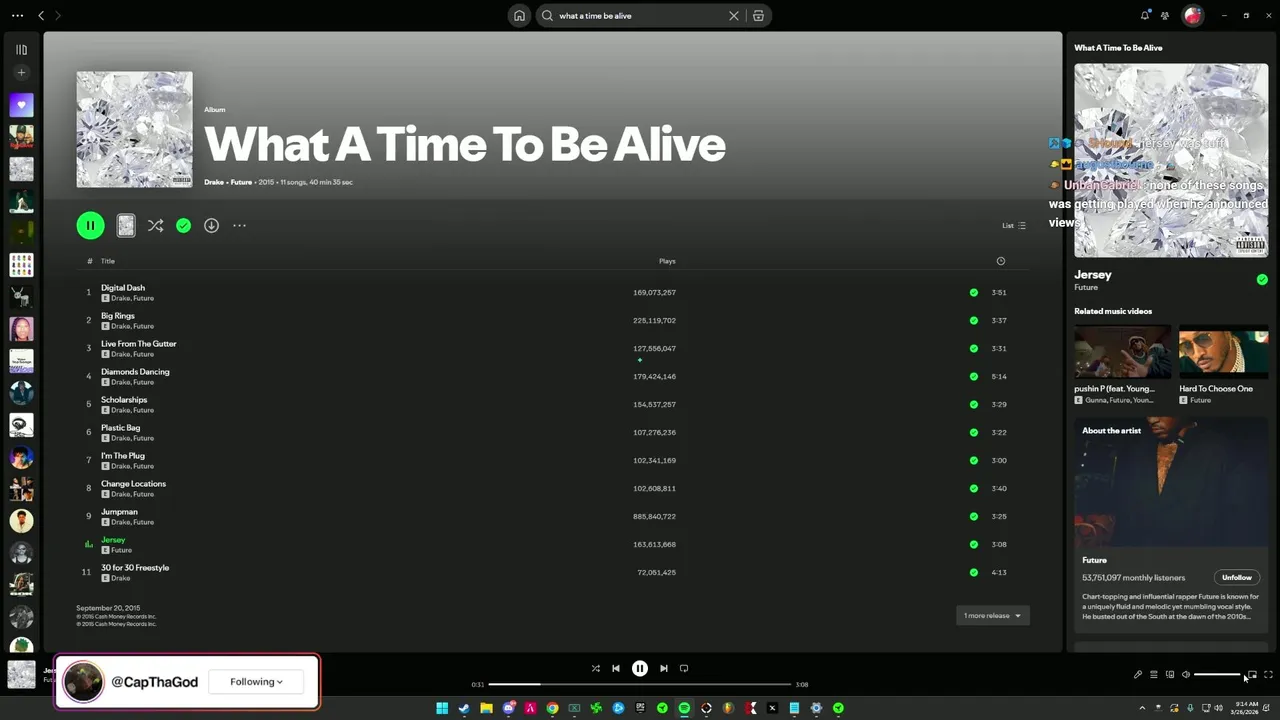Toggle saved checkmark for 30 for 30 Freestyle

[x=973, y=573]
